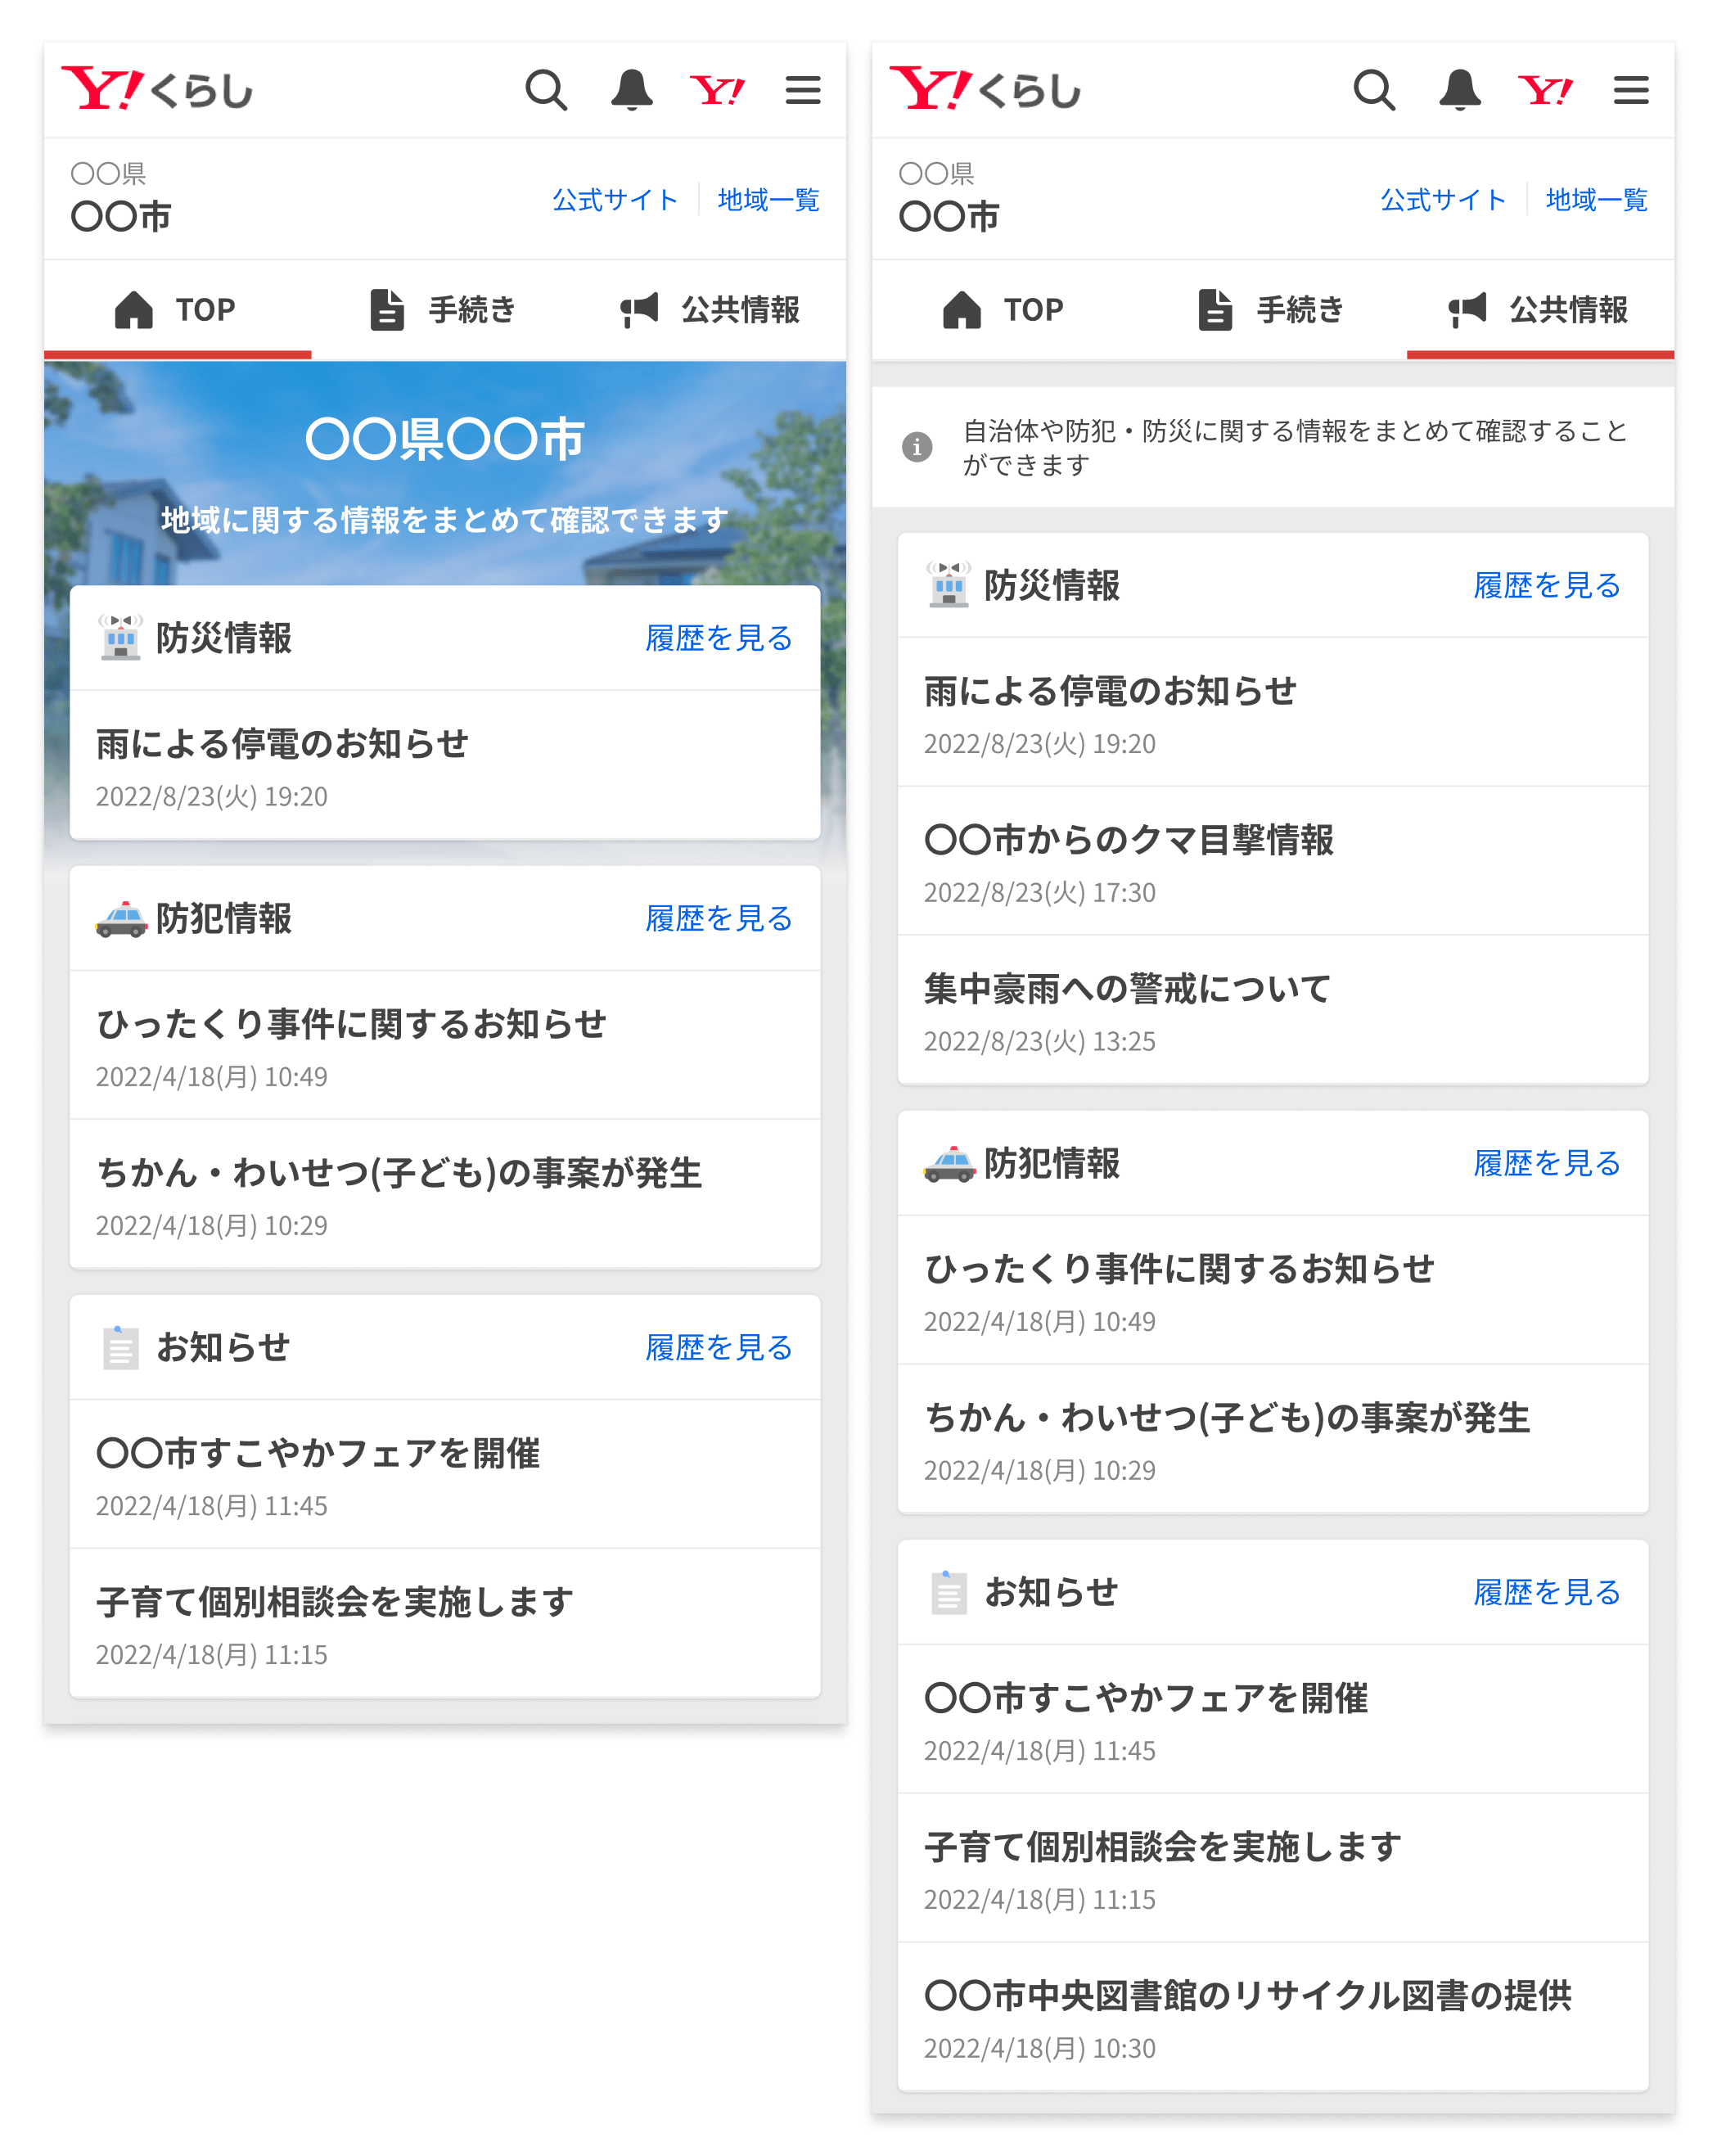The width and height of the screenshot is (1717, 2156).
Task: Click small Yahoo Y! icon in left header
Action: point(717,91)
